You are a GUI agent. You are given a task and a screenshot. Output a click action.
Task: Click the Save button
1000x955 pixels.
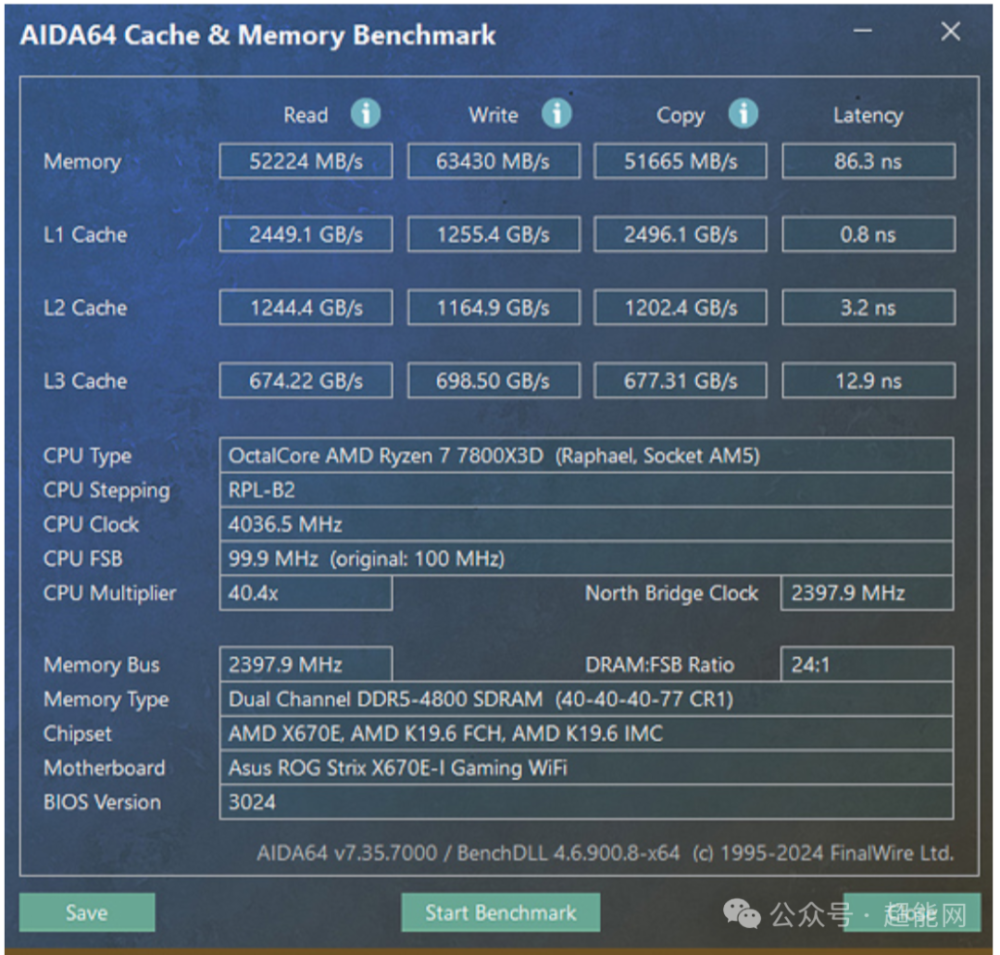tap(87, 912)
